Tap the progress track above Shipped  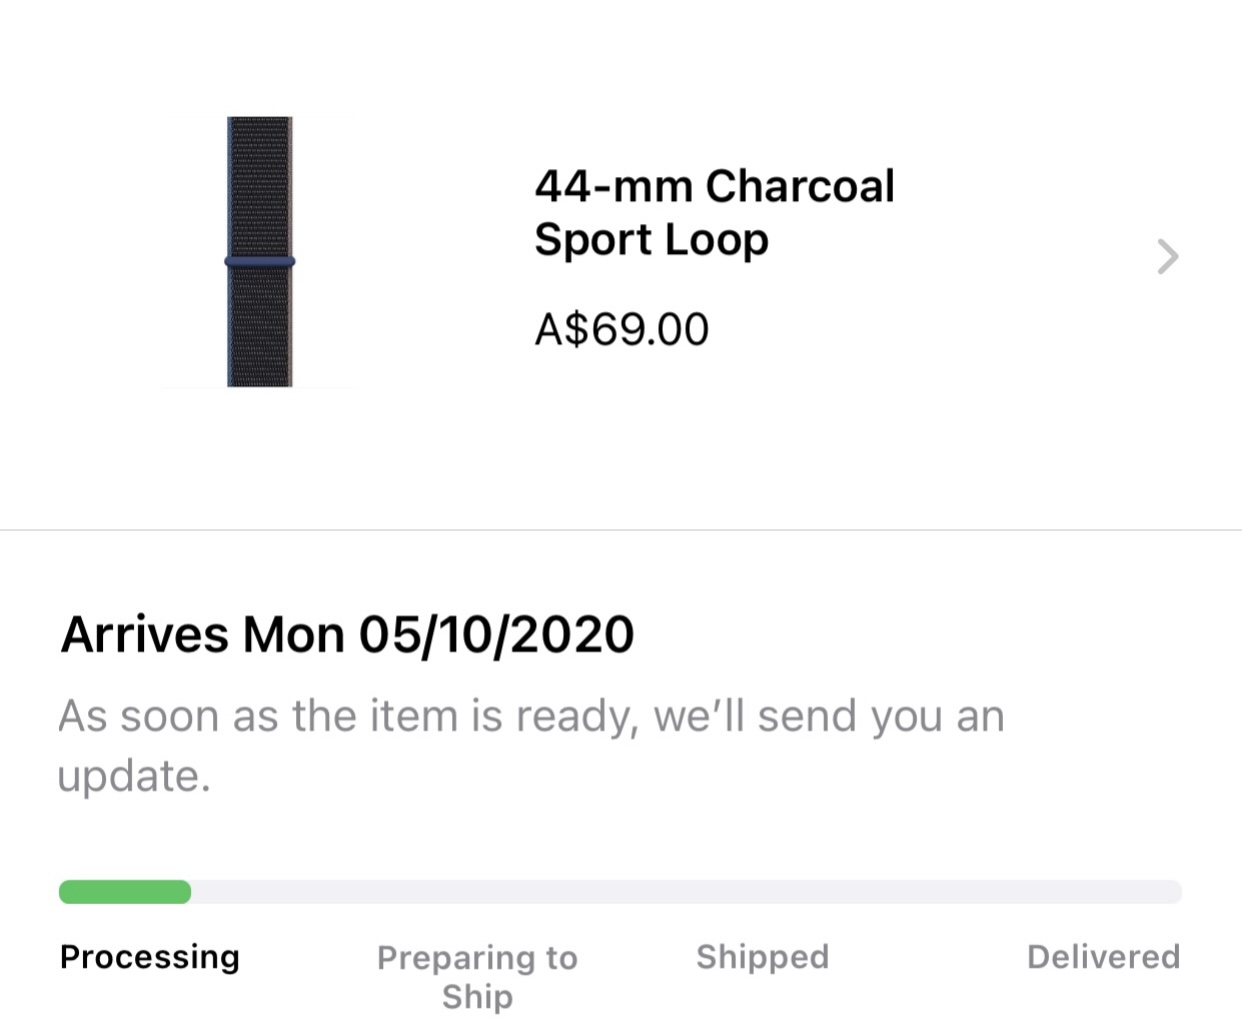pos(763,892)
